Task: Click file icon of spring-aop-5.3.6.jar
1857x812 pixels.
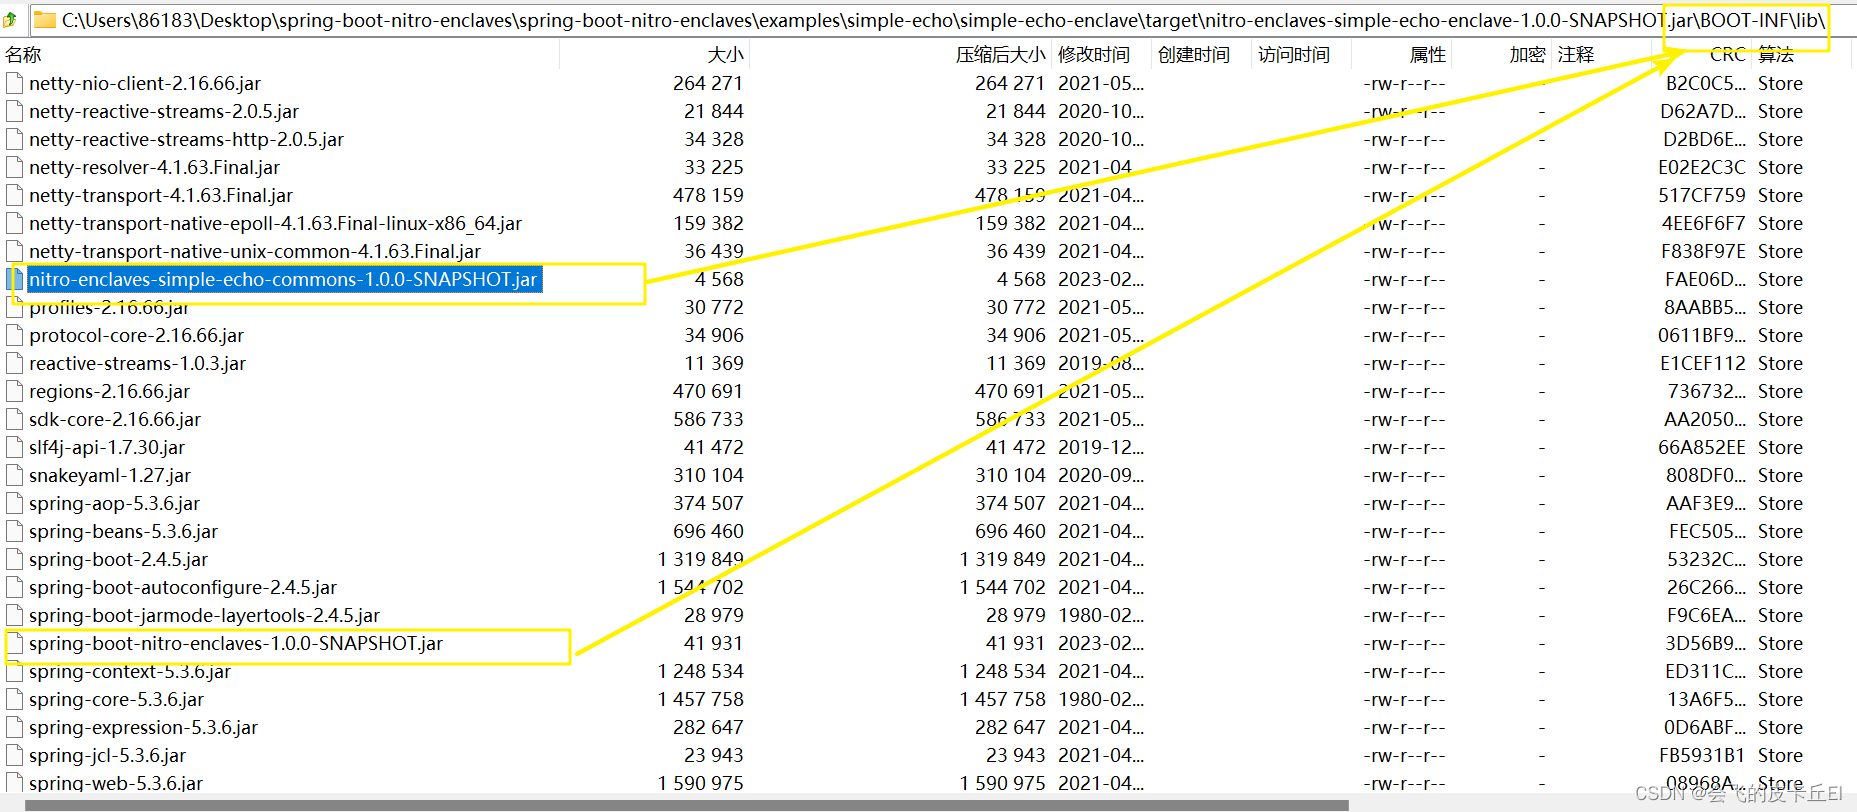Action: [x=14, y=503]
